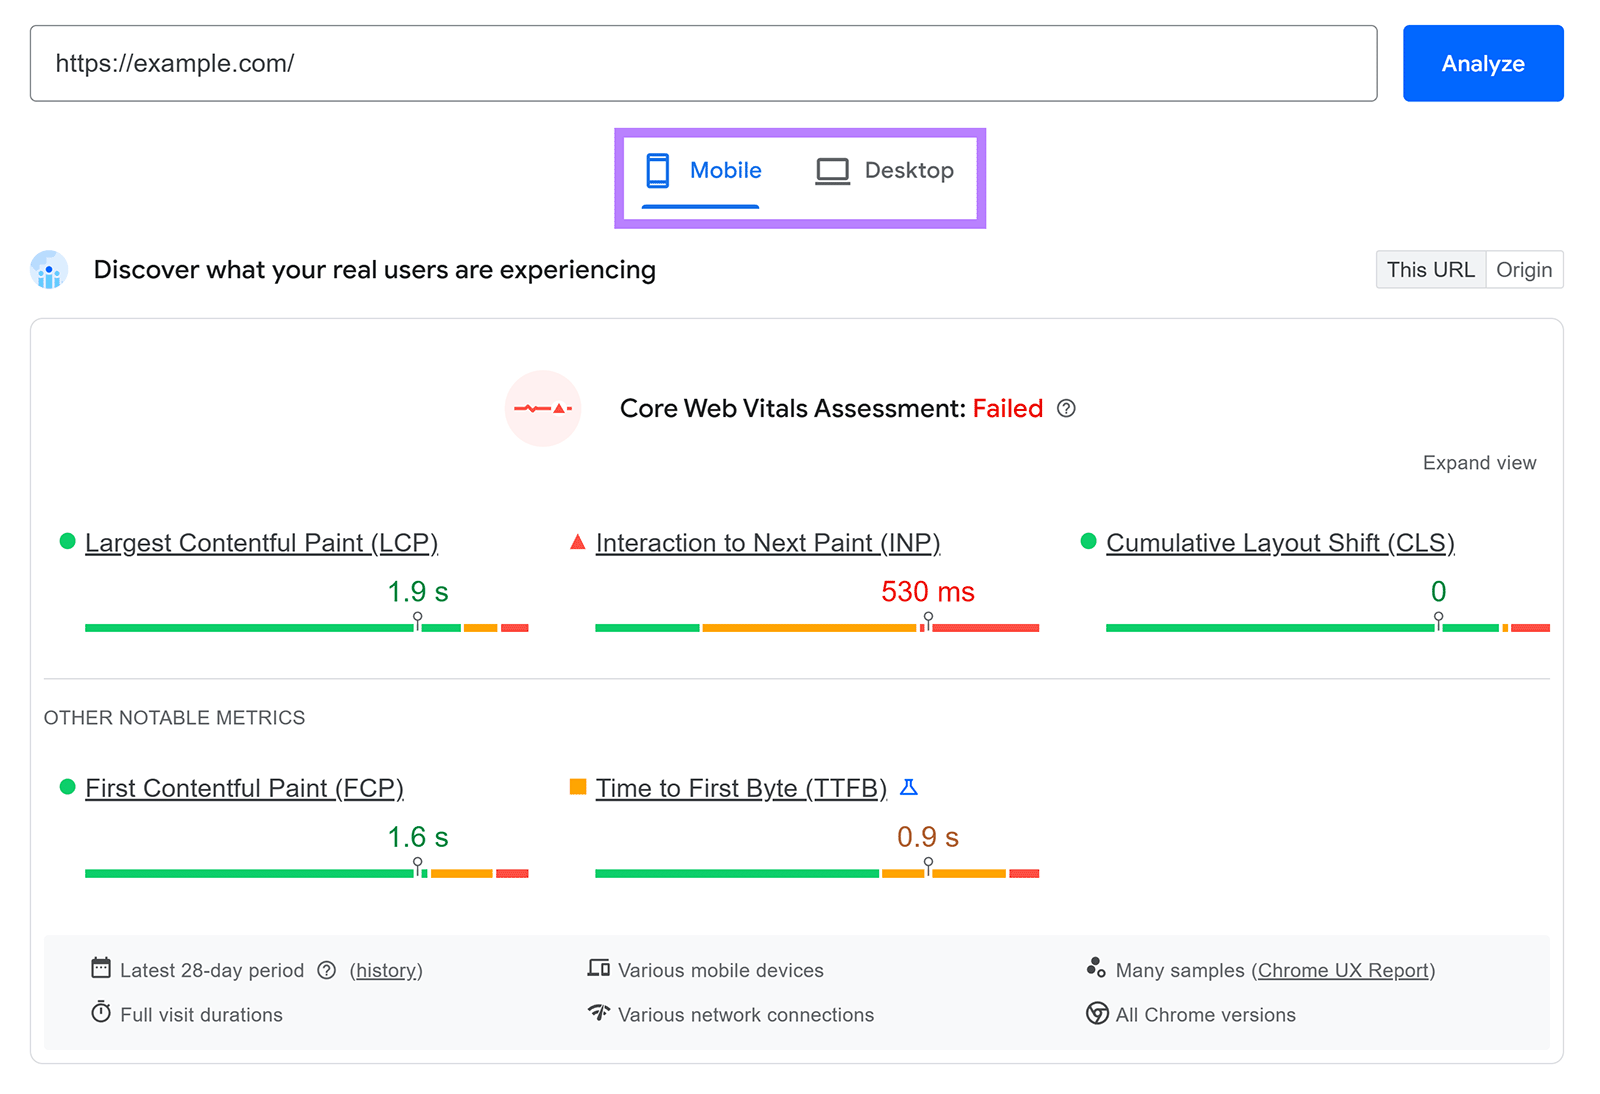Select the Mobile tab

pyautogui.click(x=703, y=170)
